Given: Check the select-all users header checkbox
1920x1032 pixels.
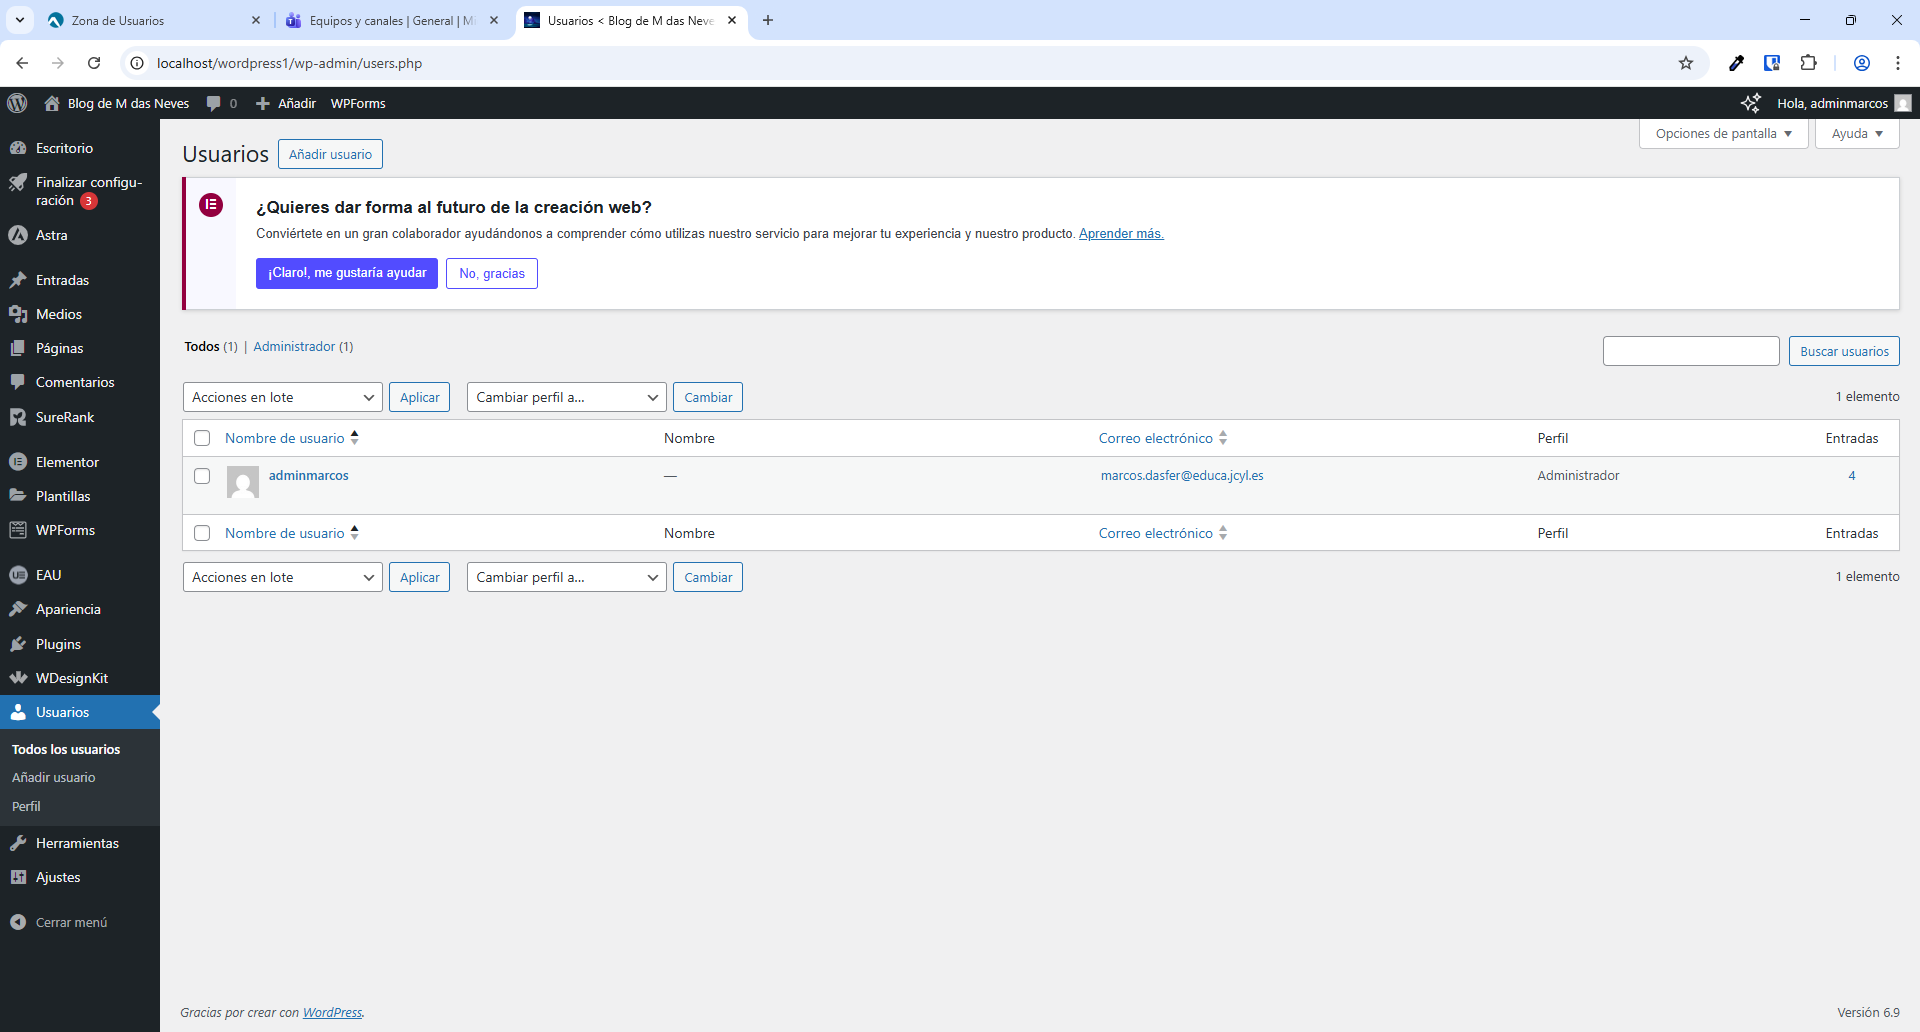Looking at the screenshot, I should coord(202,438).
